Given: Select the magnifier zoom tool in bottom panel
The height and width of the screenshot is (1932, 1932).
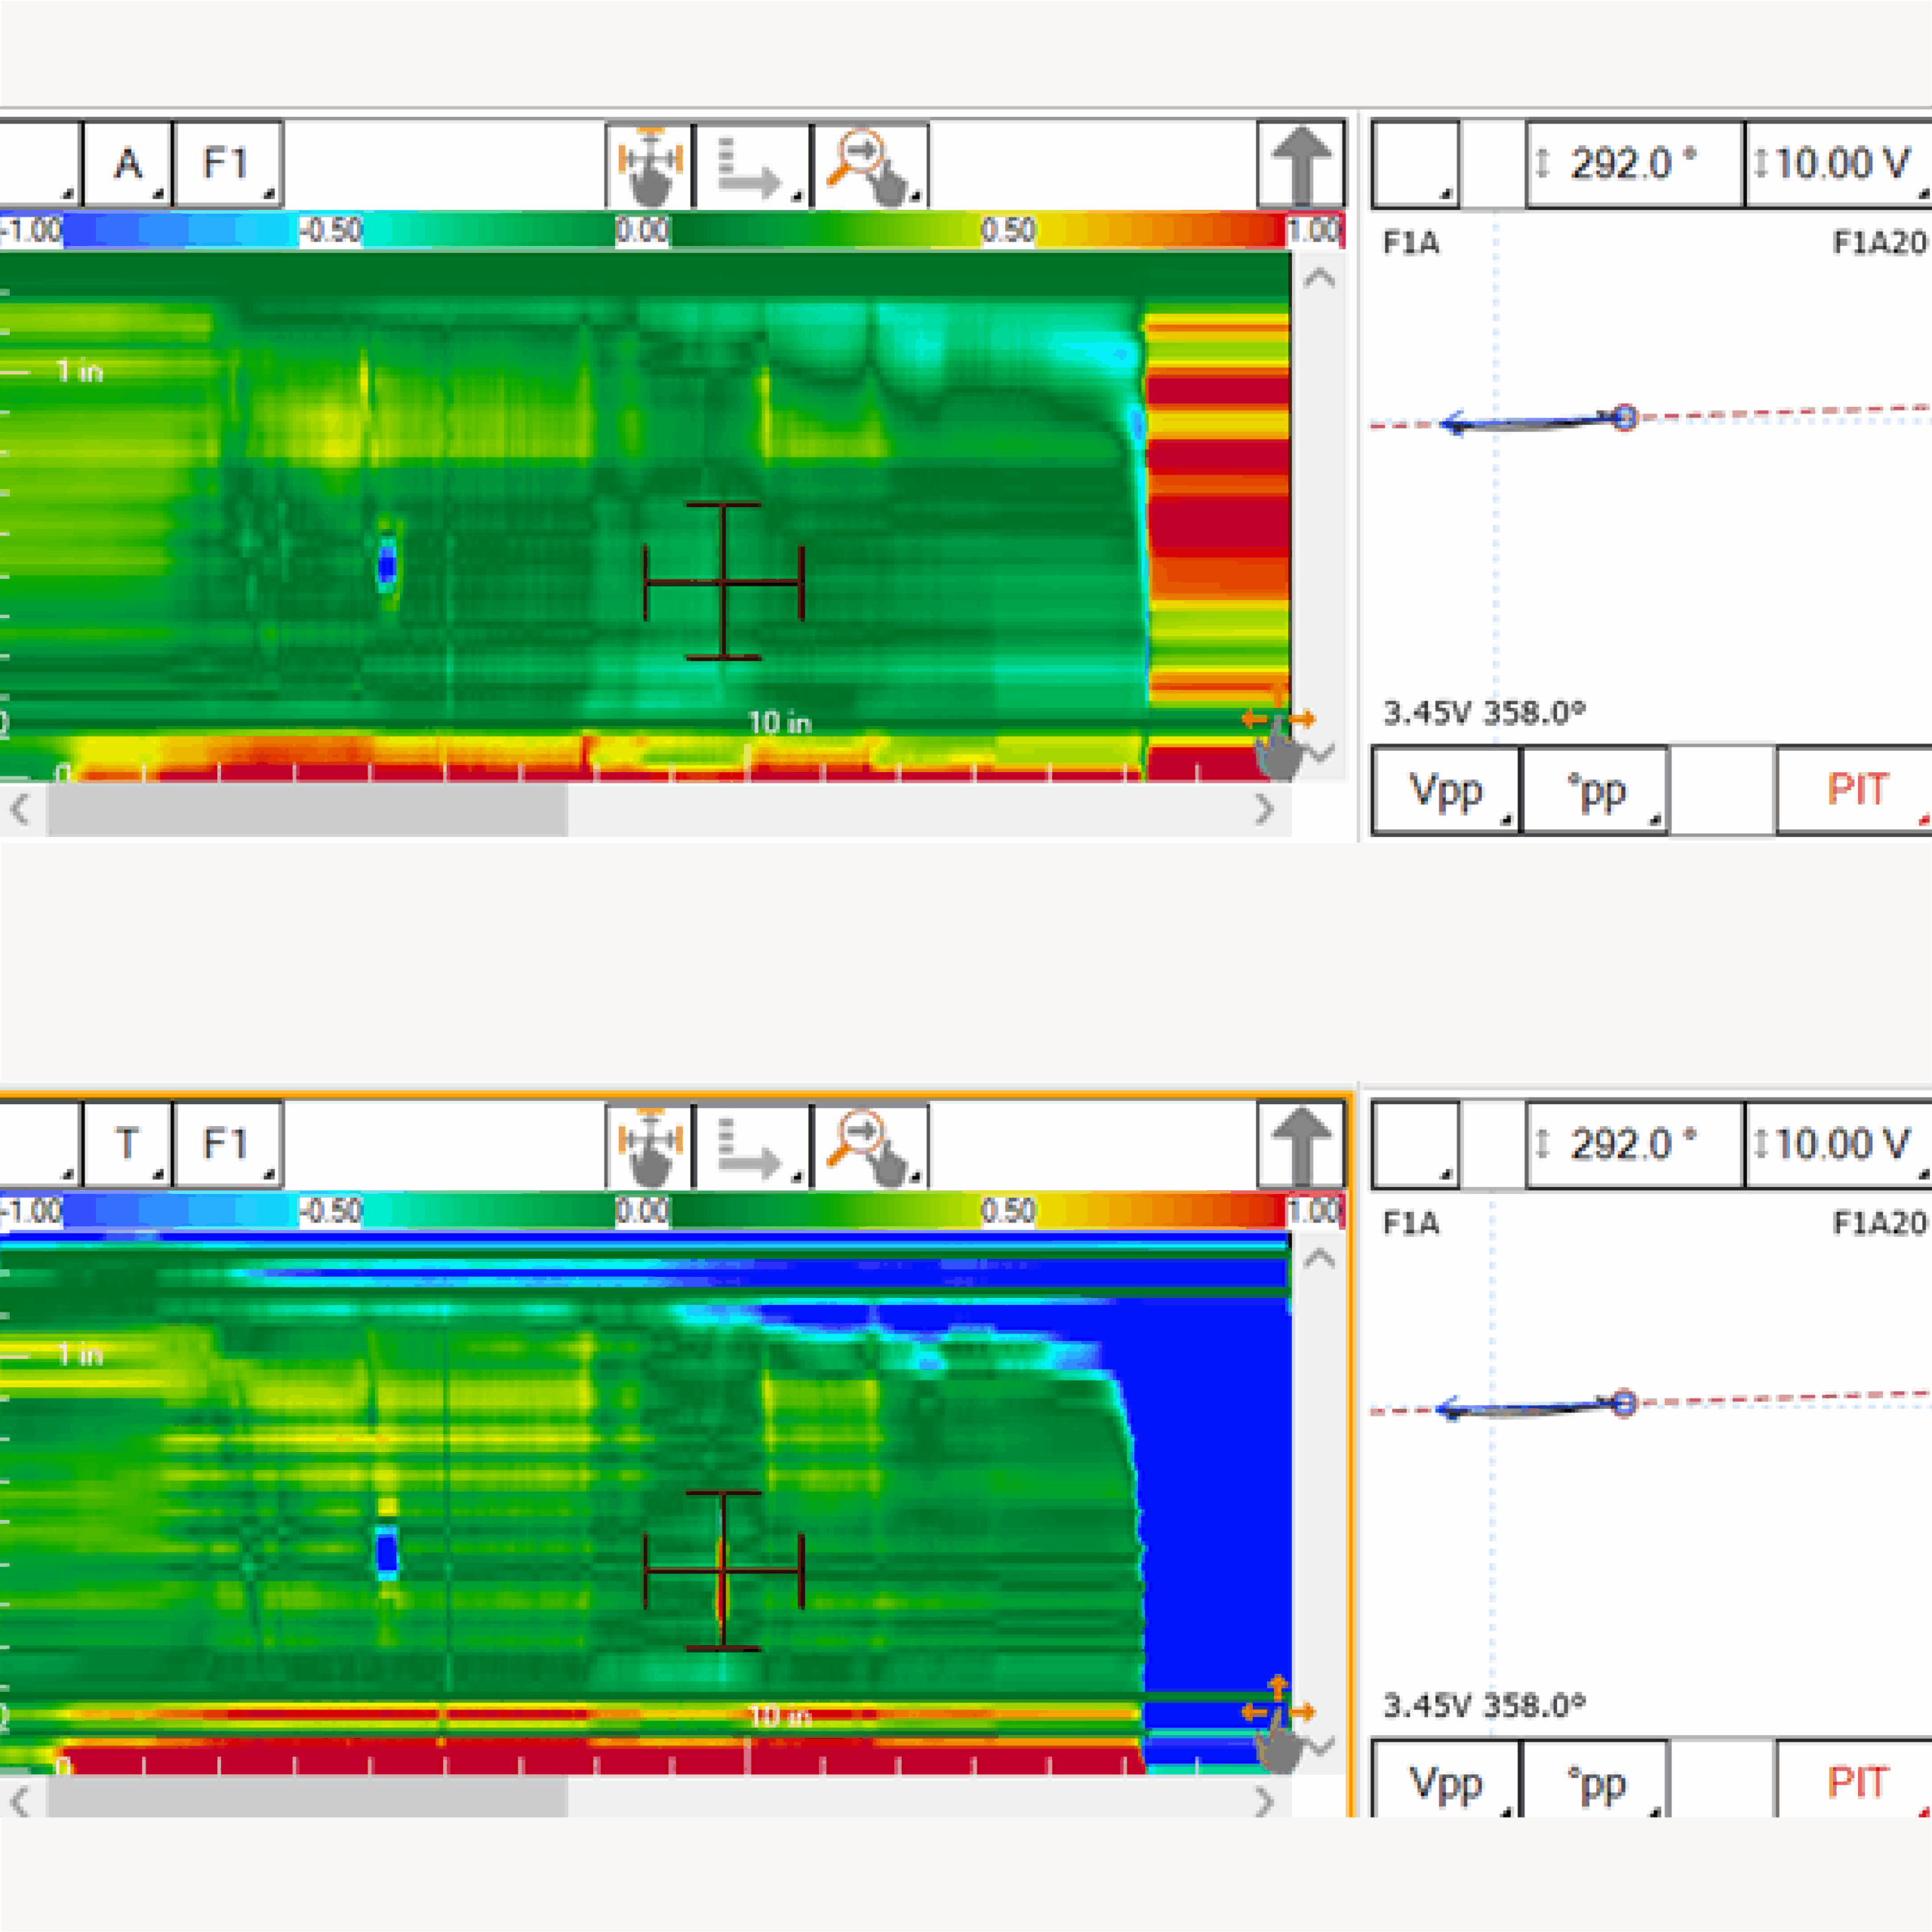Looking at the screenshot, I should pos(870,1145).
